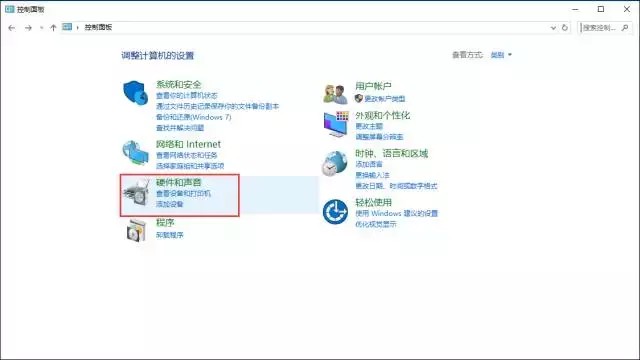Open the 系统和安全 category heading
Screen dimensions: 640x360
coord(179,84)
